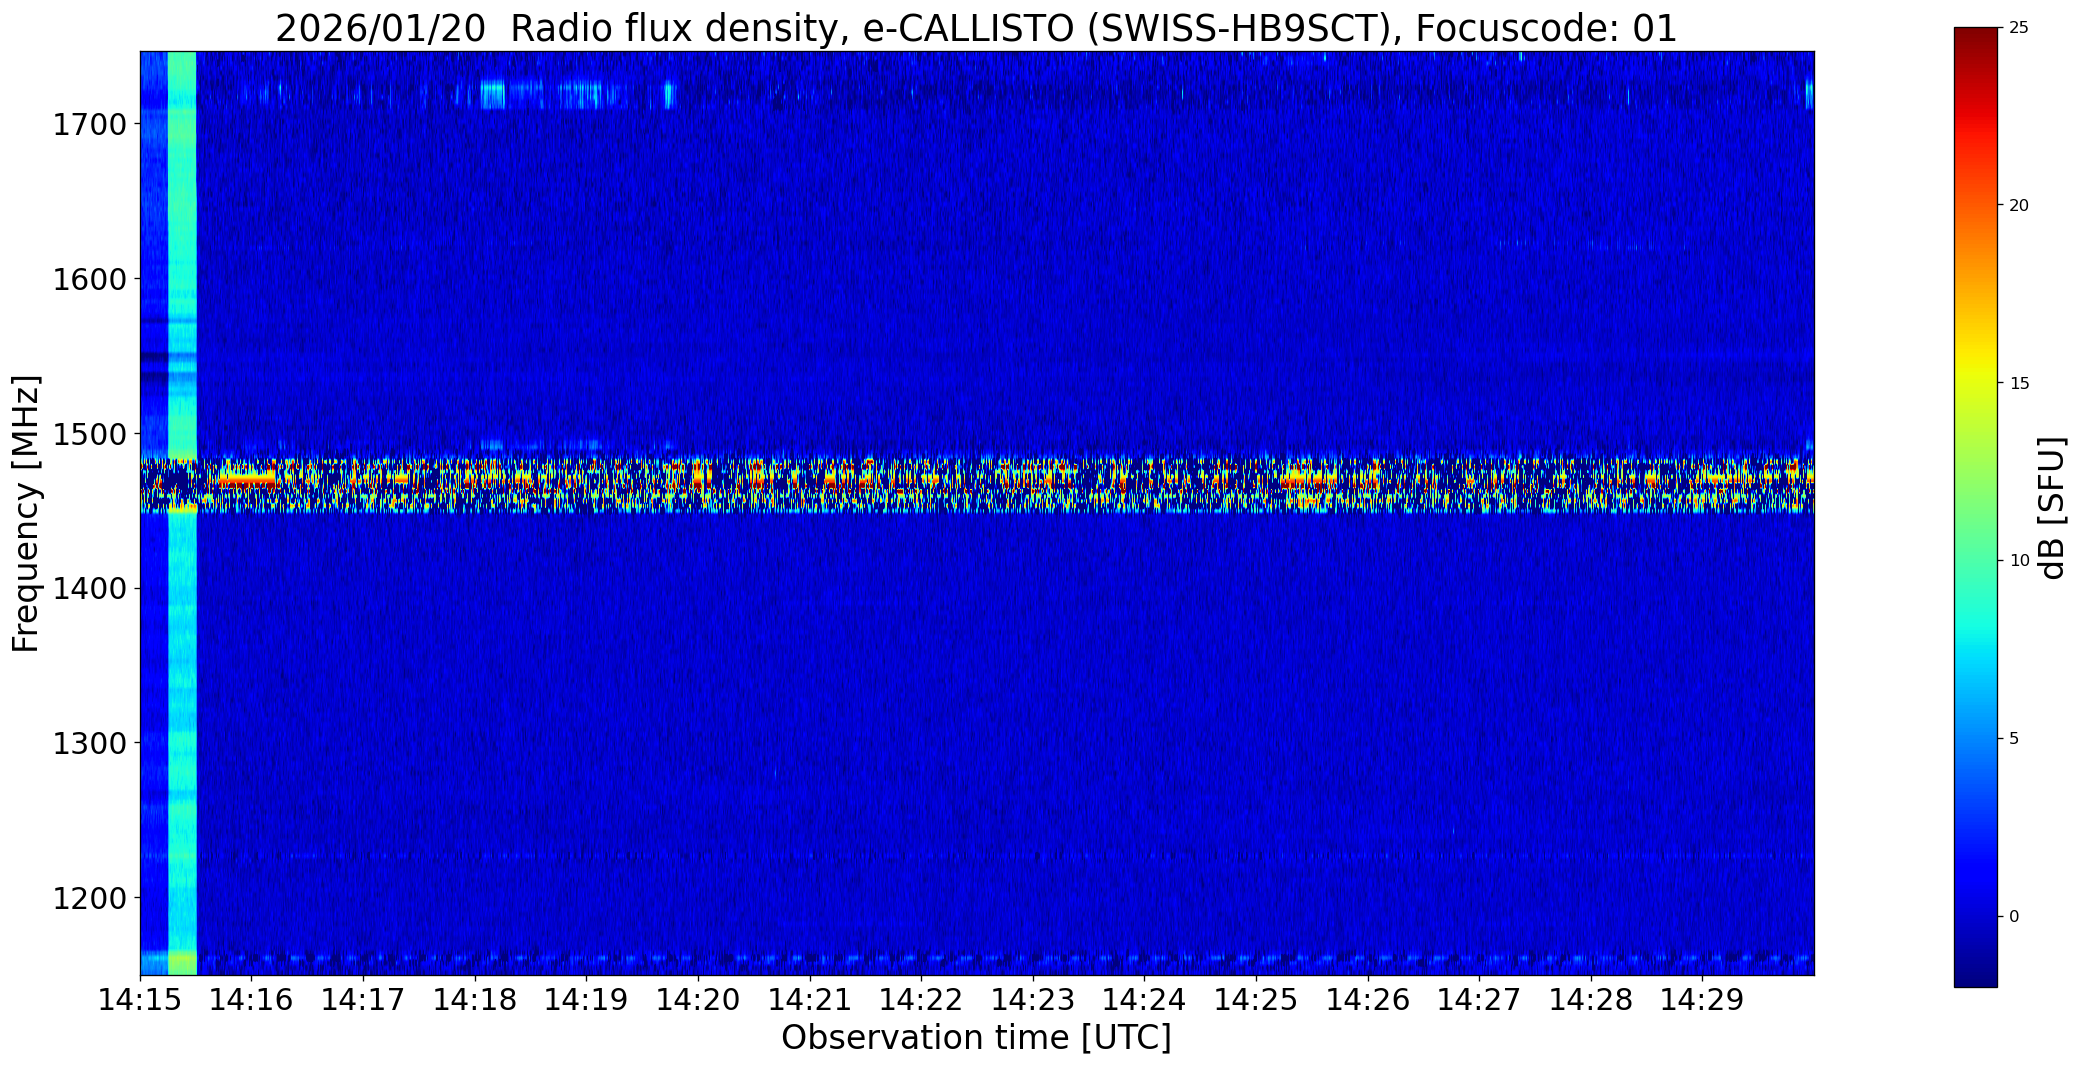Image resolution: width=2082 pixels, height=1067 pixels.
Task: Click the 14:21 time tick label
Action: pyautogui.click(x=810, y=1000)
